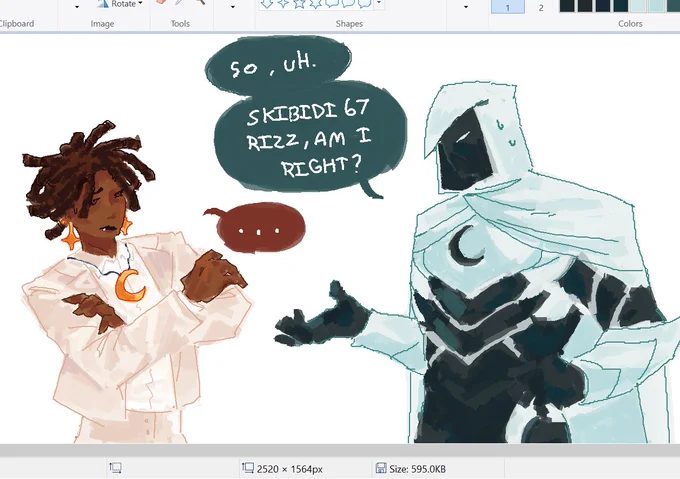Click the 'Image' group label
Viewport: 680px width, 479px height.
click(x=102, y=24)
